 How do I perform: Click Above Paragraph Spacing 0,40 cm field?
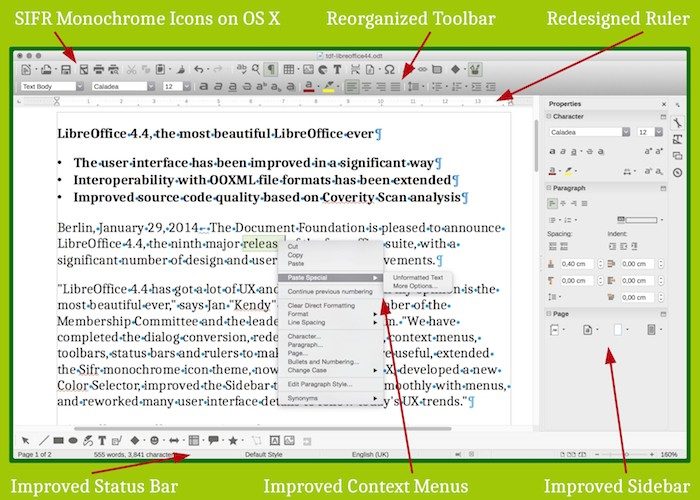tap(577, 264)
